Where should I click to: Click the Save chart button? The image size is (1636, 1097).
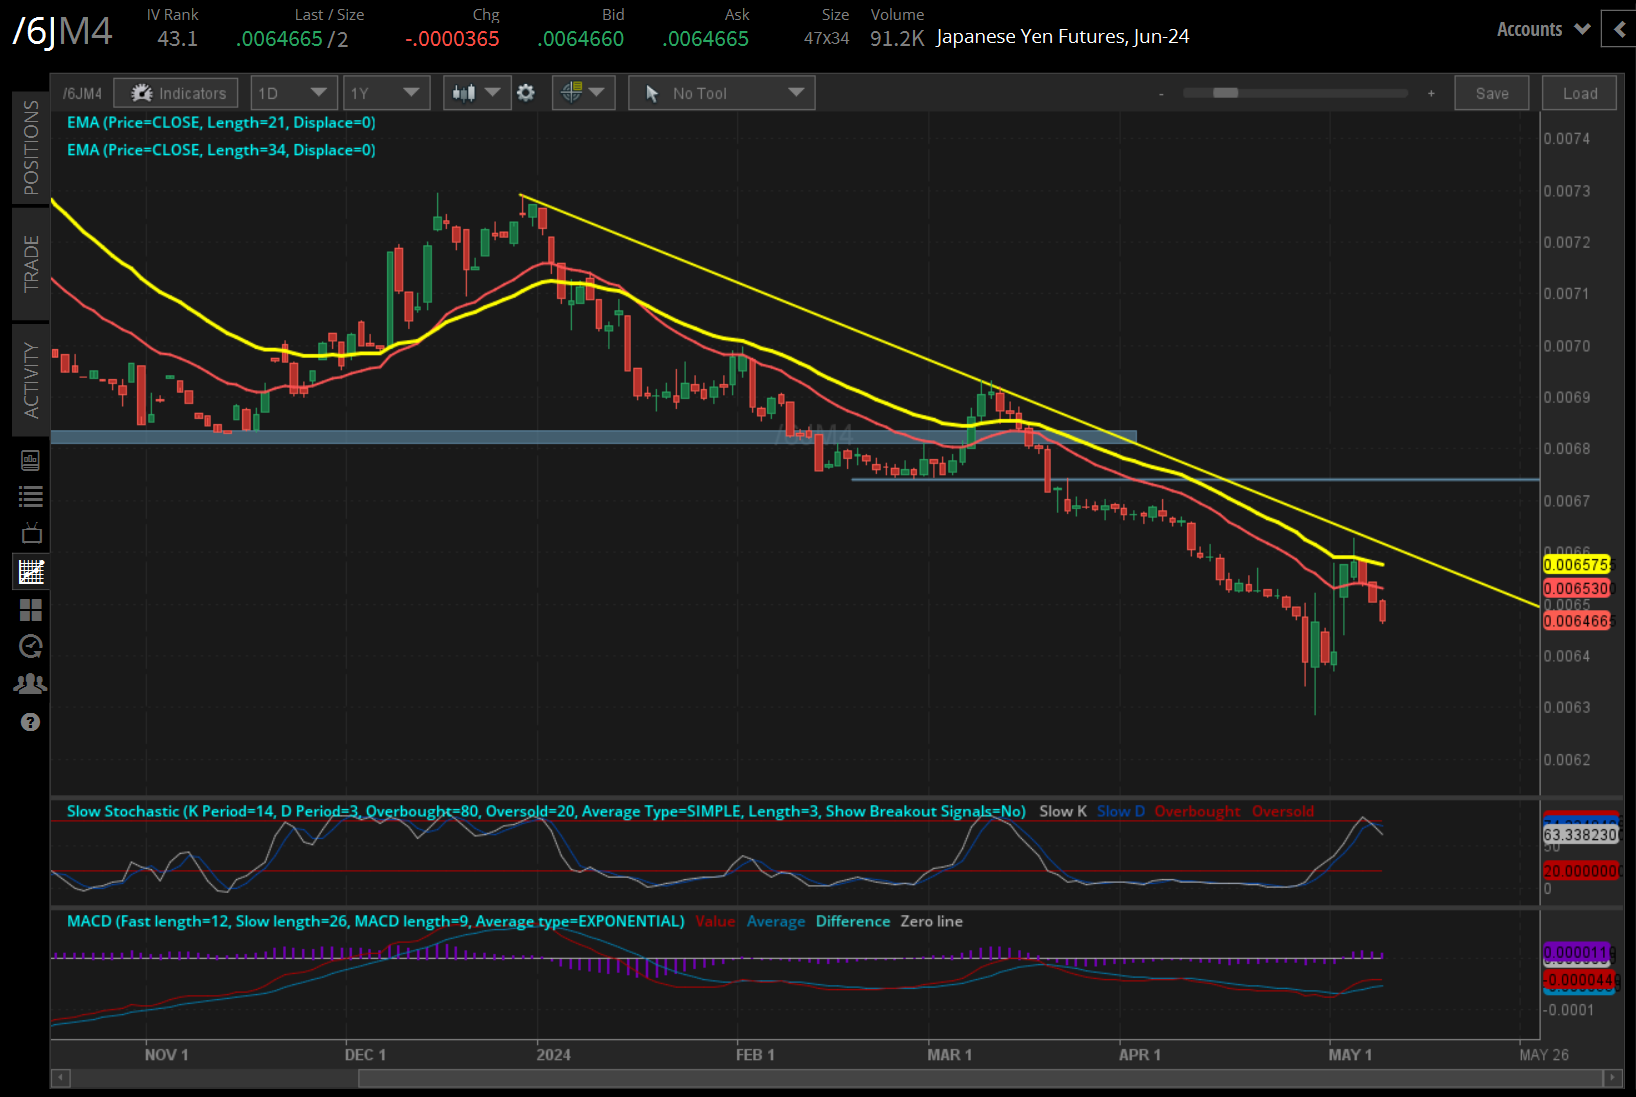(1491, 93)
